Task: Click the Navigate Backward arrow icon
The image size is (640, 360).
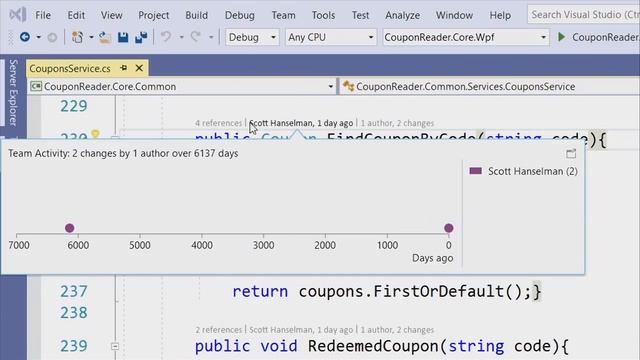Action: pos(25,37)
